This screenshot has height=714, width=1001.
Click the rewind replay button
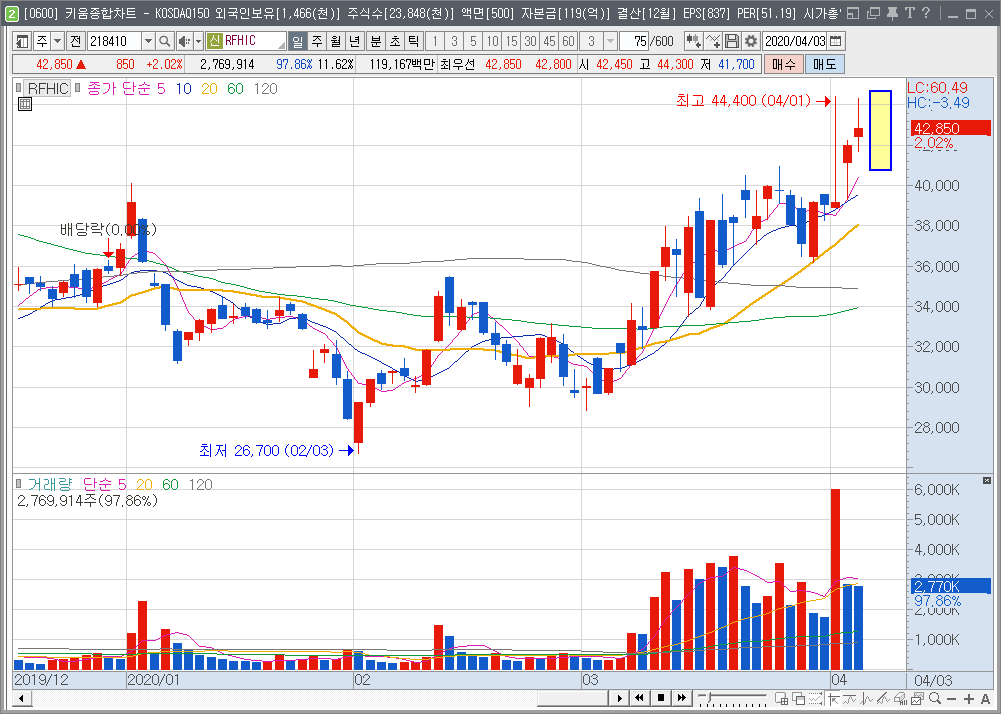(639, 698)
